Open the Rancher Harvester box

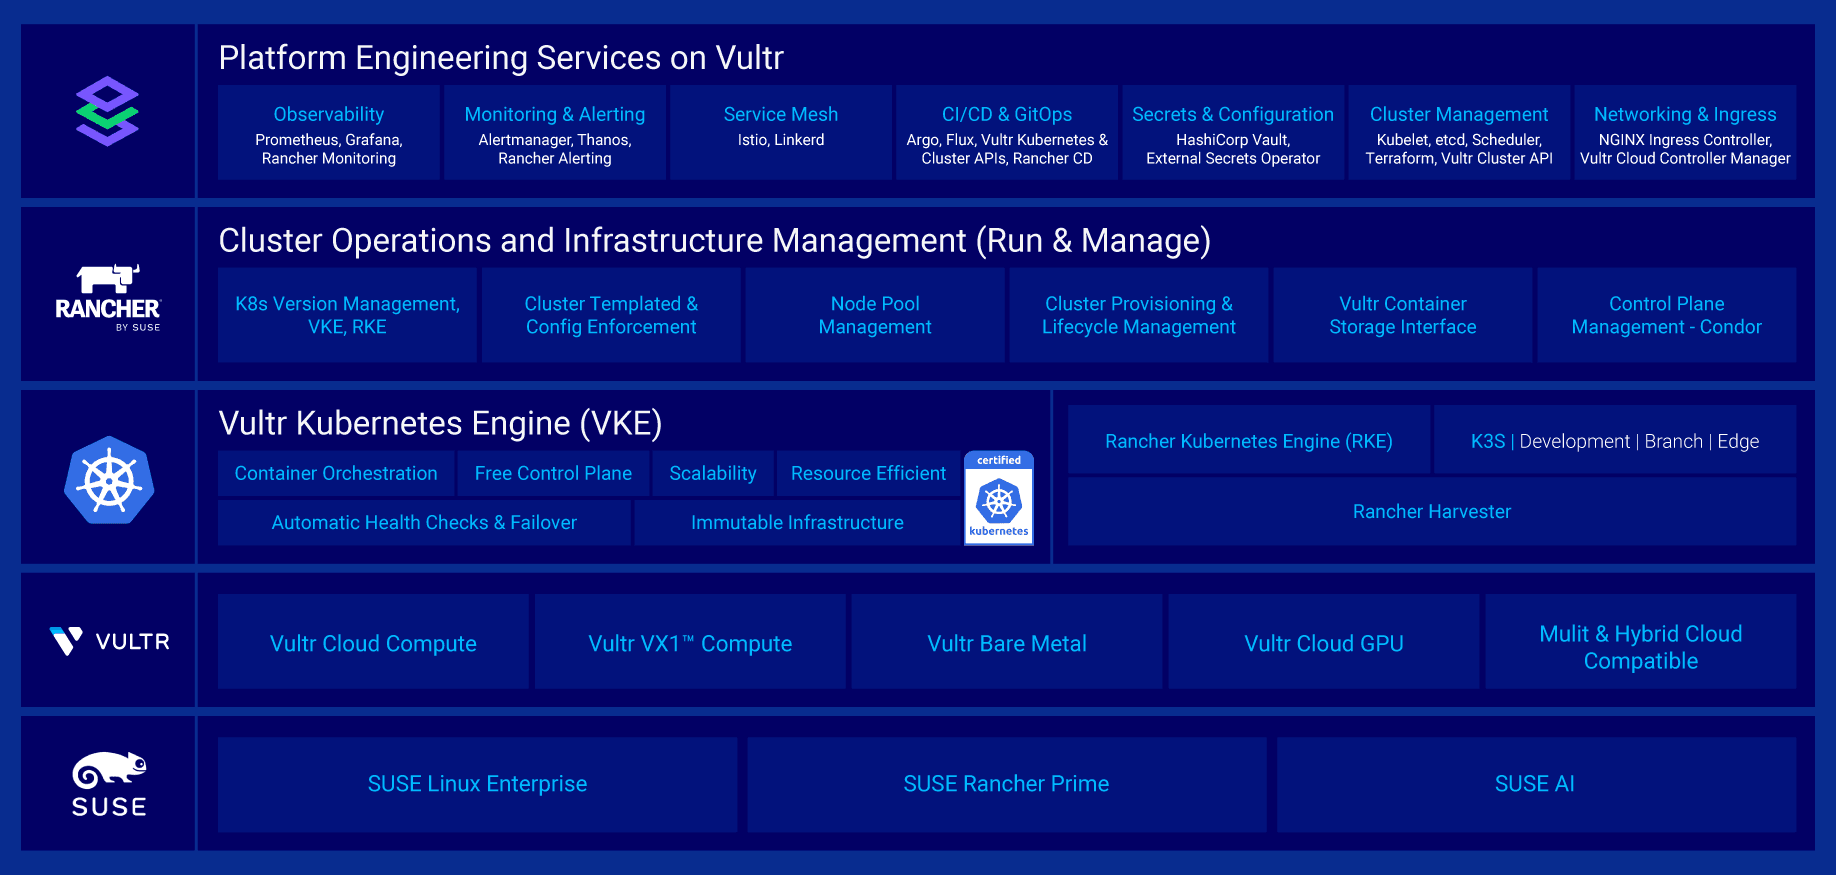point(1431,511)
